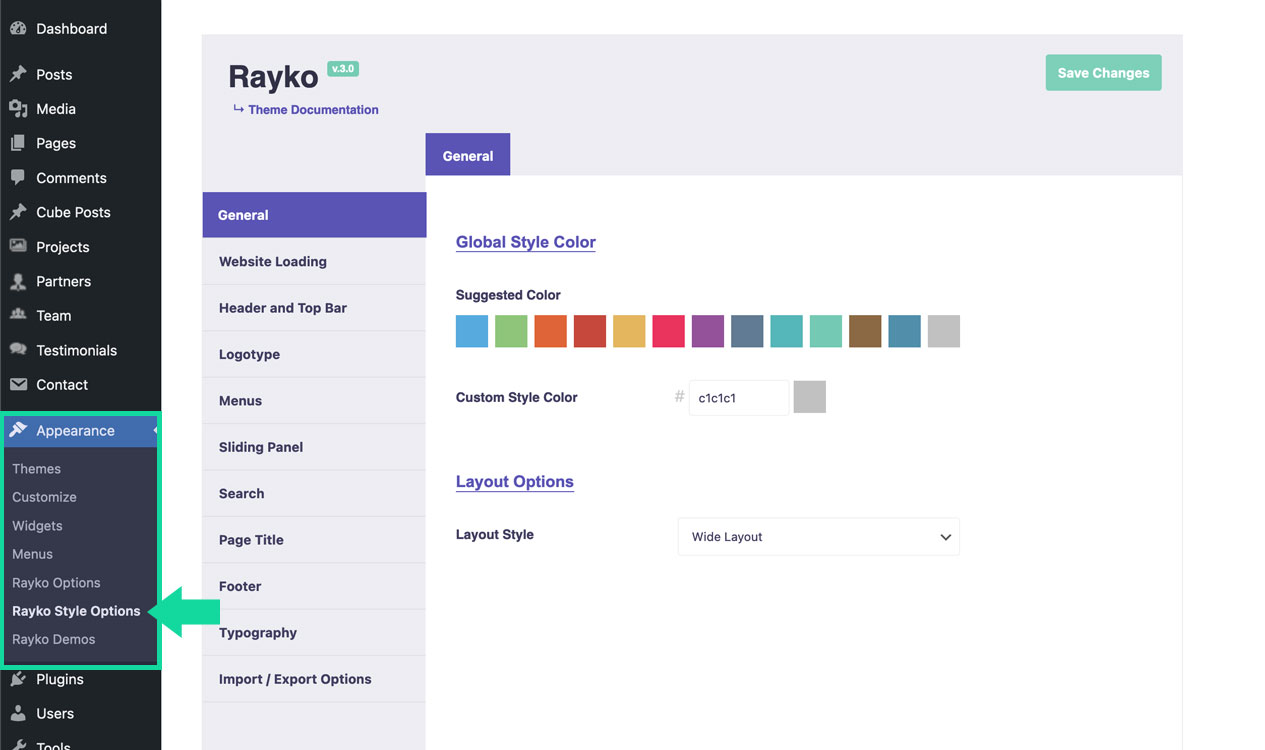Choose the purple suggested color swatch
Screen dimensions: 1265x750
point(708,331)
